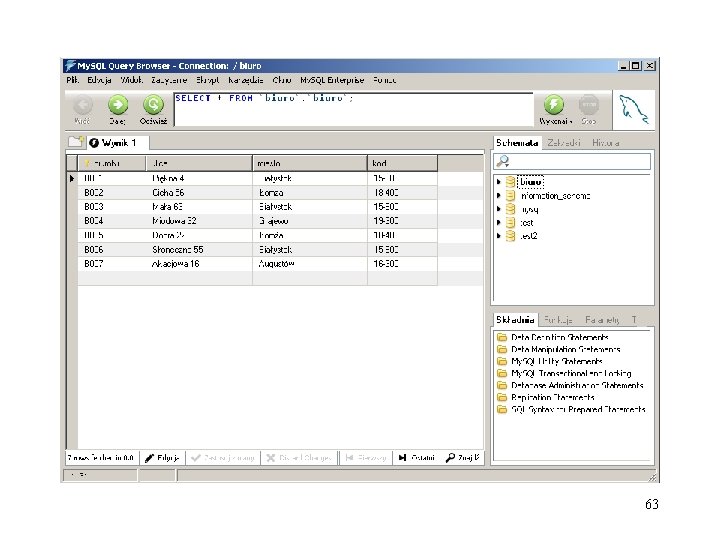This screenshot has width=720, height=540.
Task: Click the Edytuj button with pencil
Action: tap(162, 458)
